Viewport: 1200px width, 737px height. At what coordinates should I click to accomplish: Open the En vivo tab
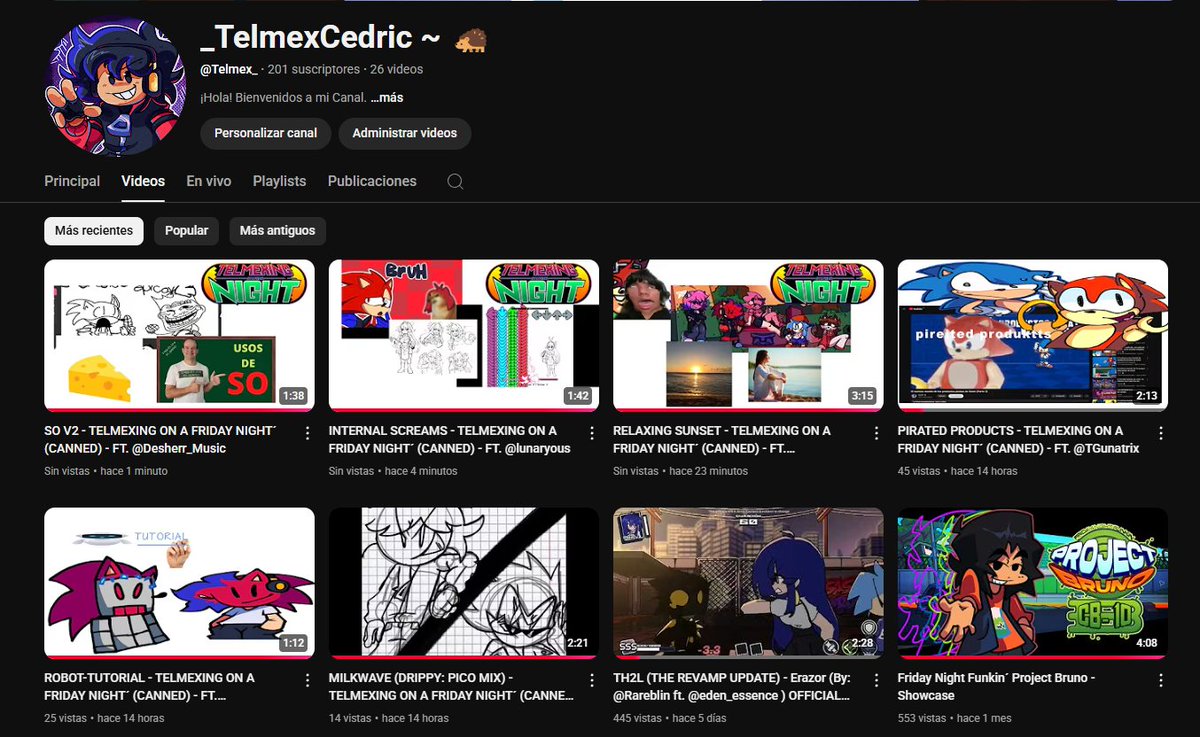tap(209, 181)
